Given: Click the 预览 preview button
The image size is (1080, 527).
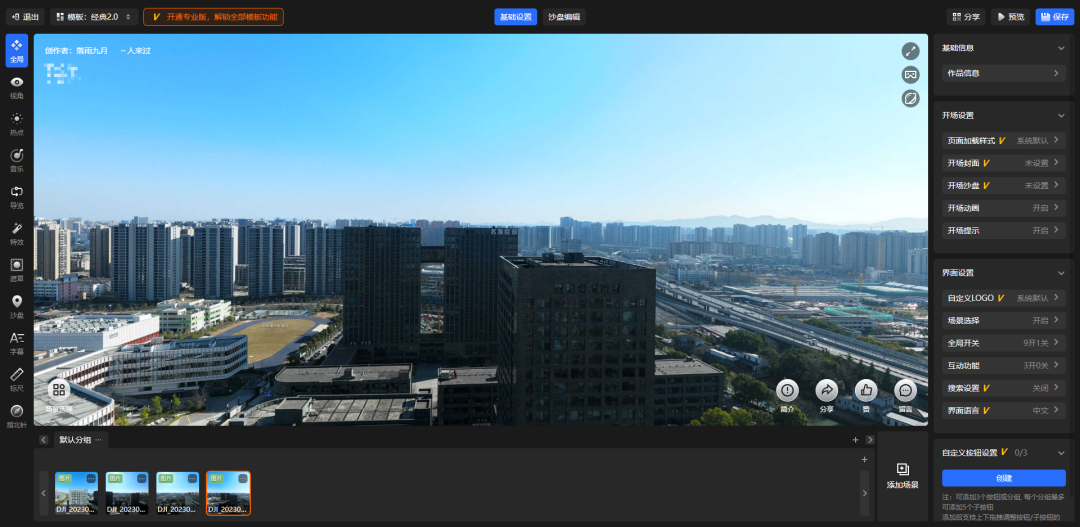Looking at the screenshot, I should coord(1010,17).
